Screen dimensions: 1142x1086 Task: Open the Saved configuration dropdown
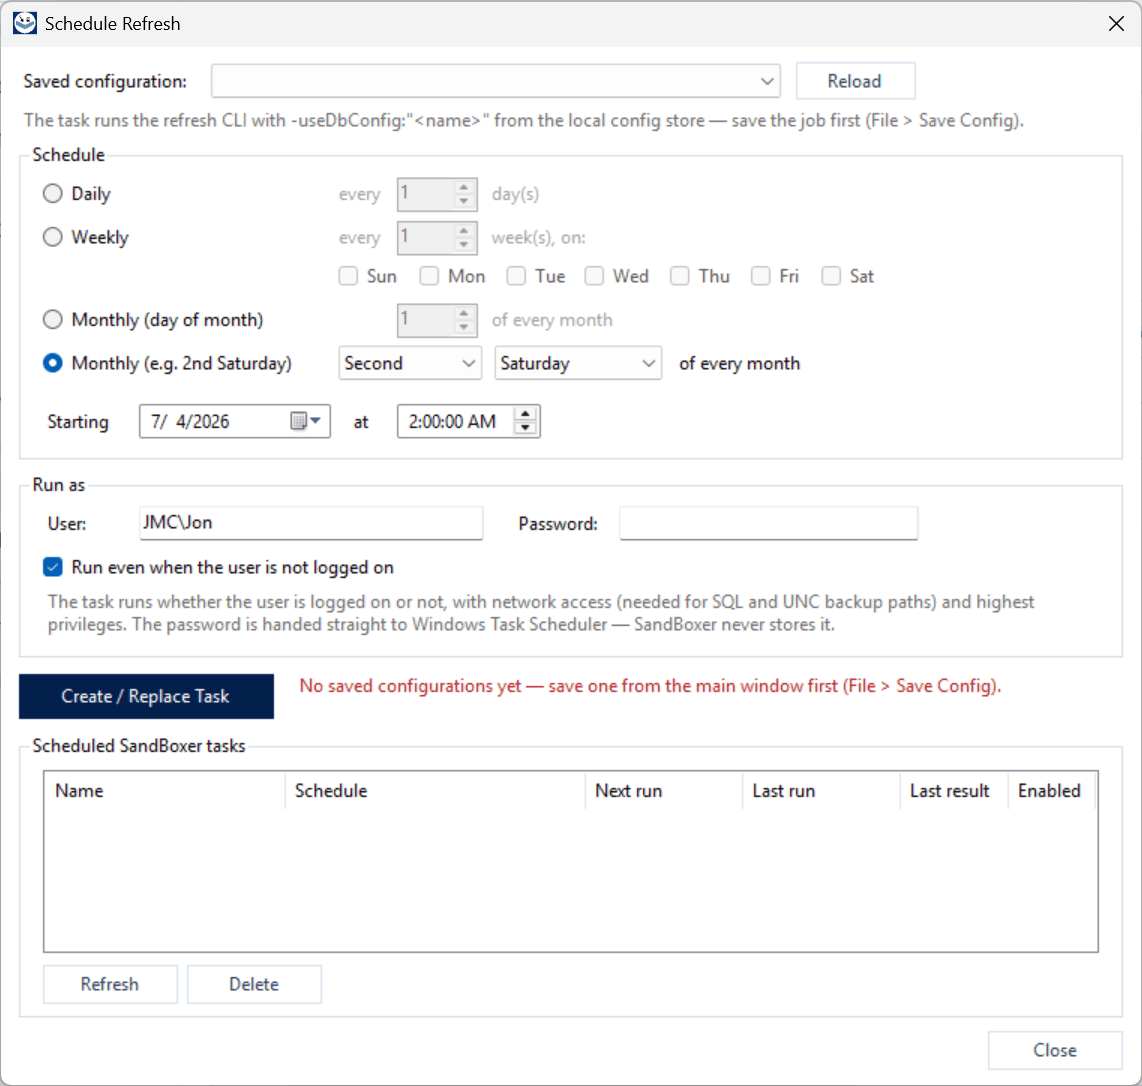click(495, 81)
